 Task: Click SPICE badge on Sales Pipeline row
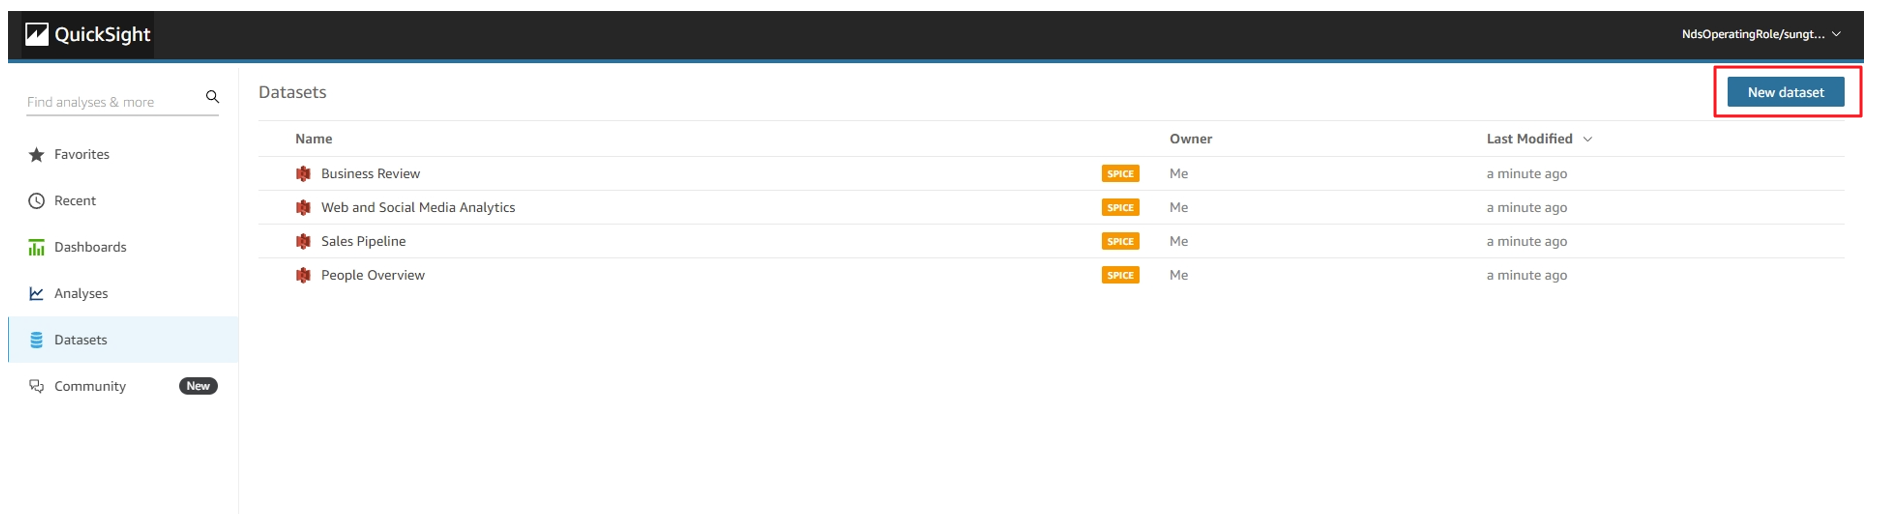[x=1120, y=242]
